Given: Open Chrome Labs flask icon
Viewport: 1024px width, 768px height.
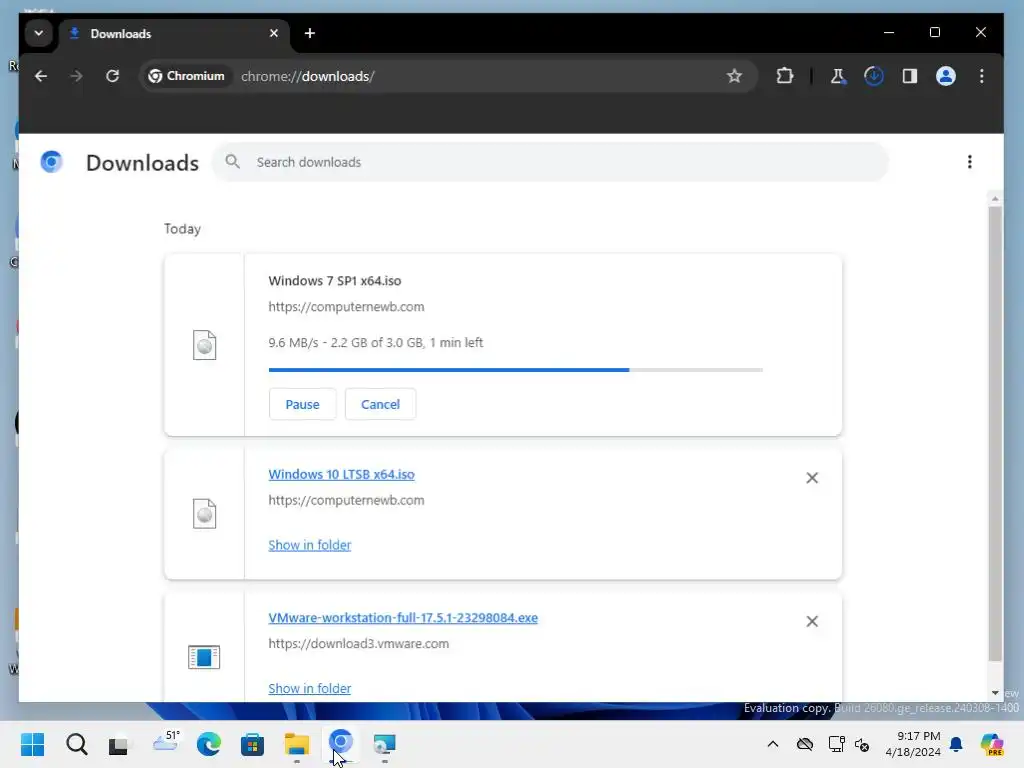Looking at the screenshot, I should coord(837,76).
